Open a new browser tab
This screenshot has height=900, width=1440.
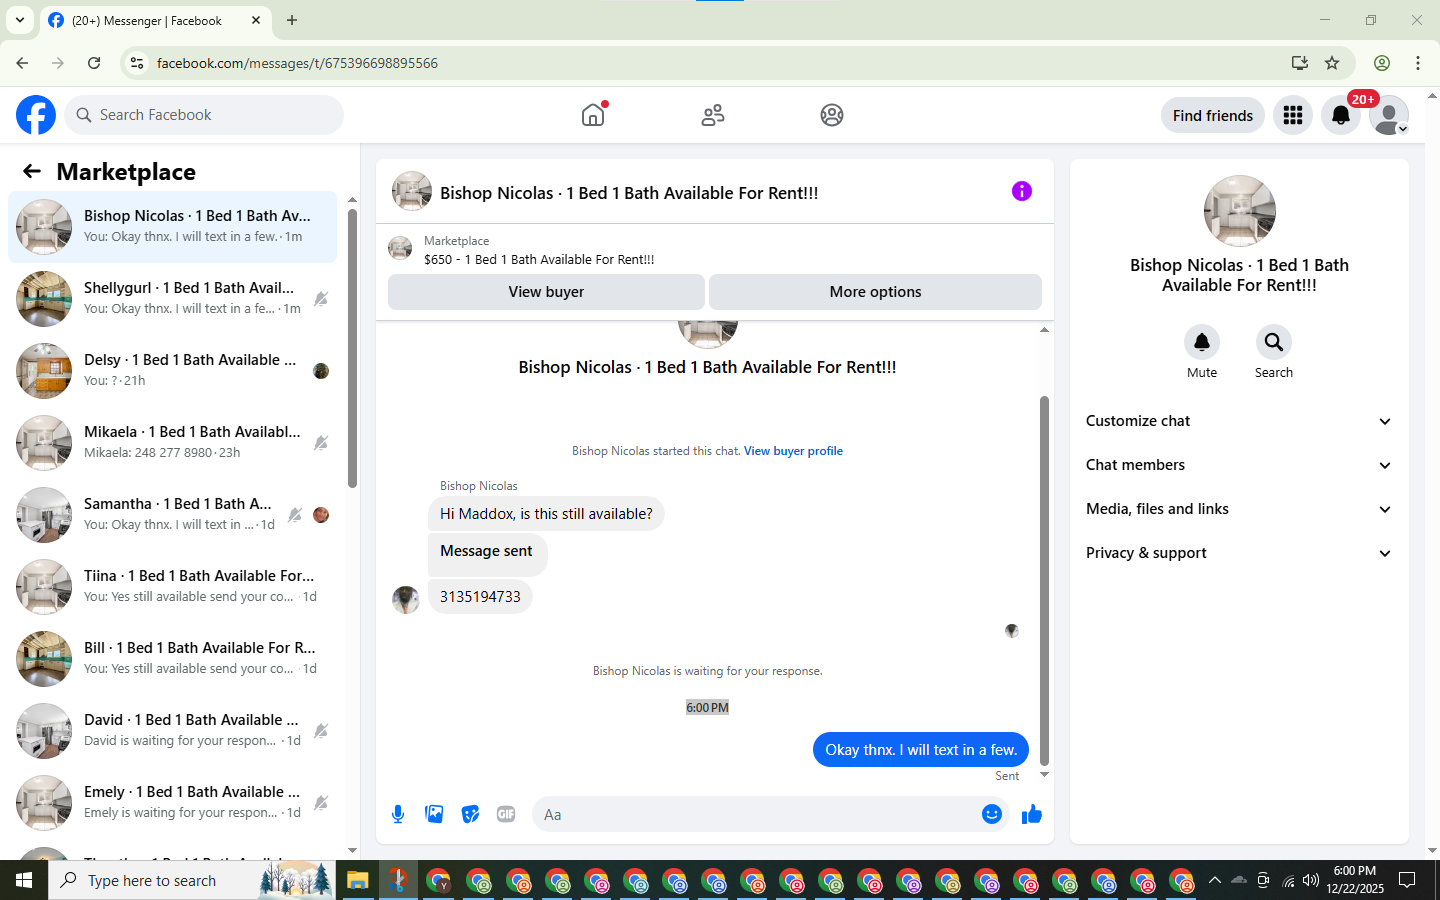click(292, 20)
